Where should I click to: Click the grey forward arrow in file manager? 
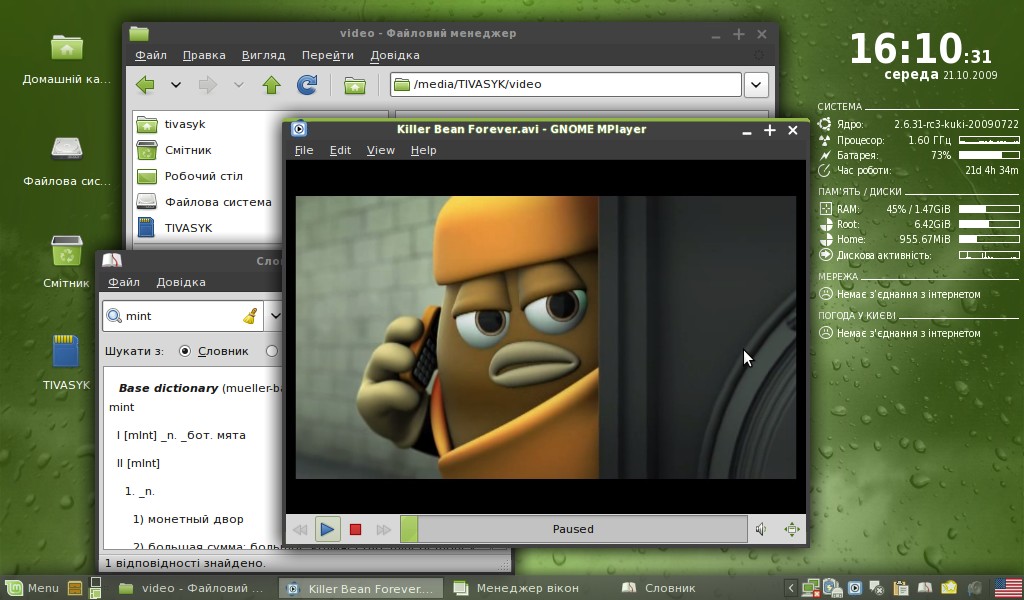click(208, 84)
